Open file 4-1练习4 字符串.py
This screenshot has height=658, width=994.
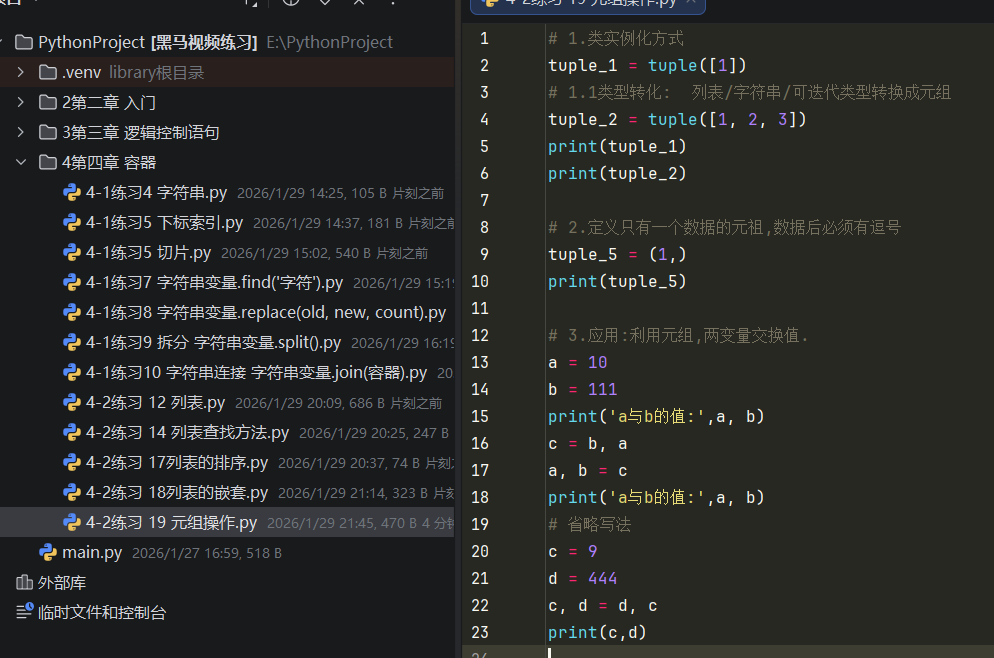(157, 192)
